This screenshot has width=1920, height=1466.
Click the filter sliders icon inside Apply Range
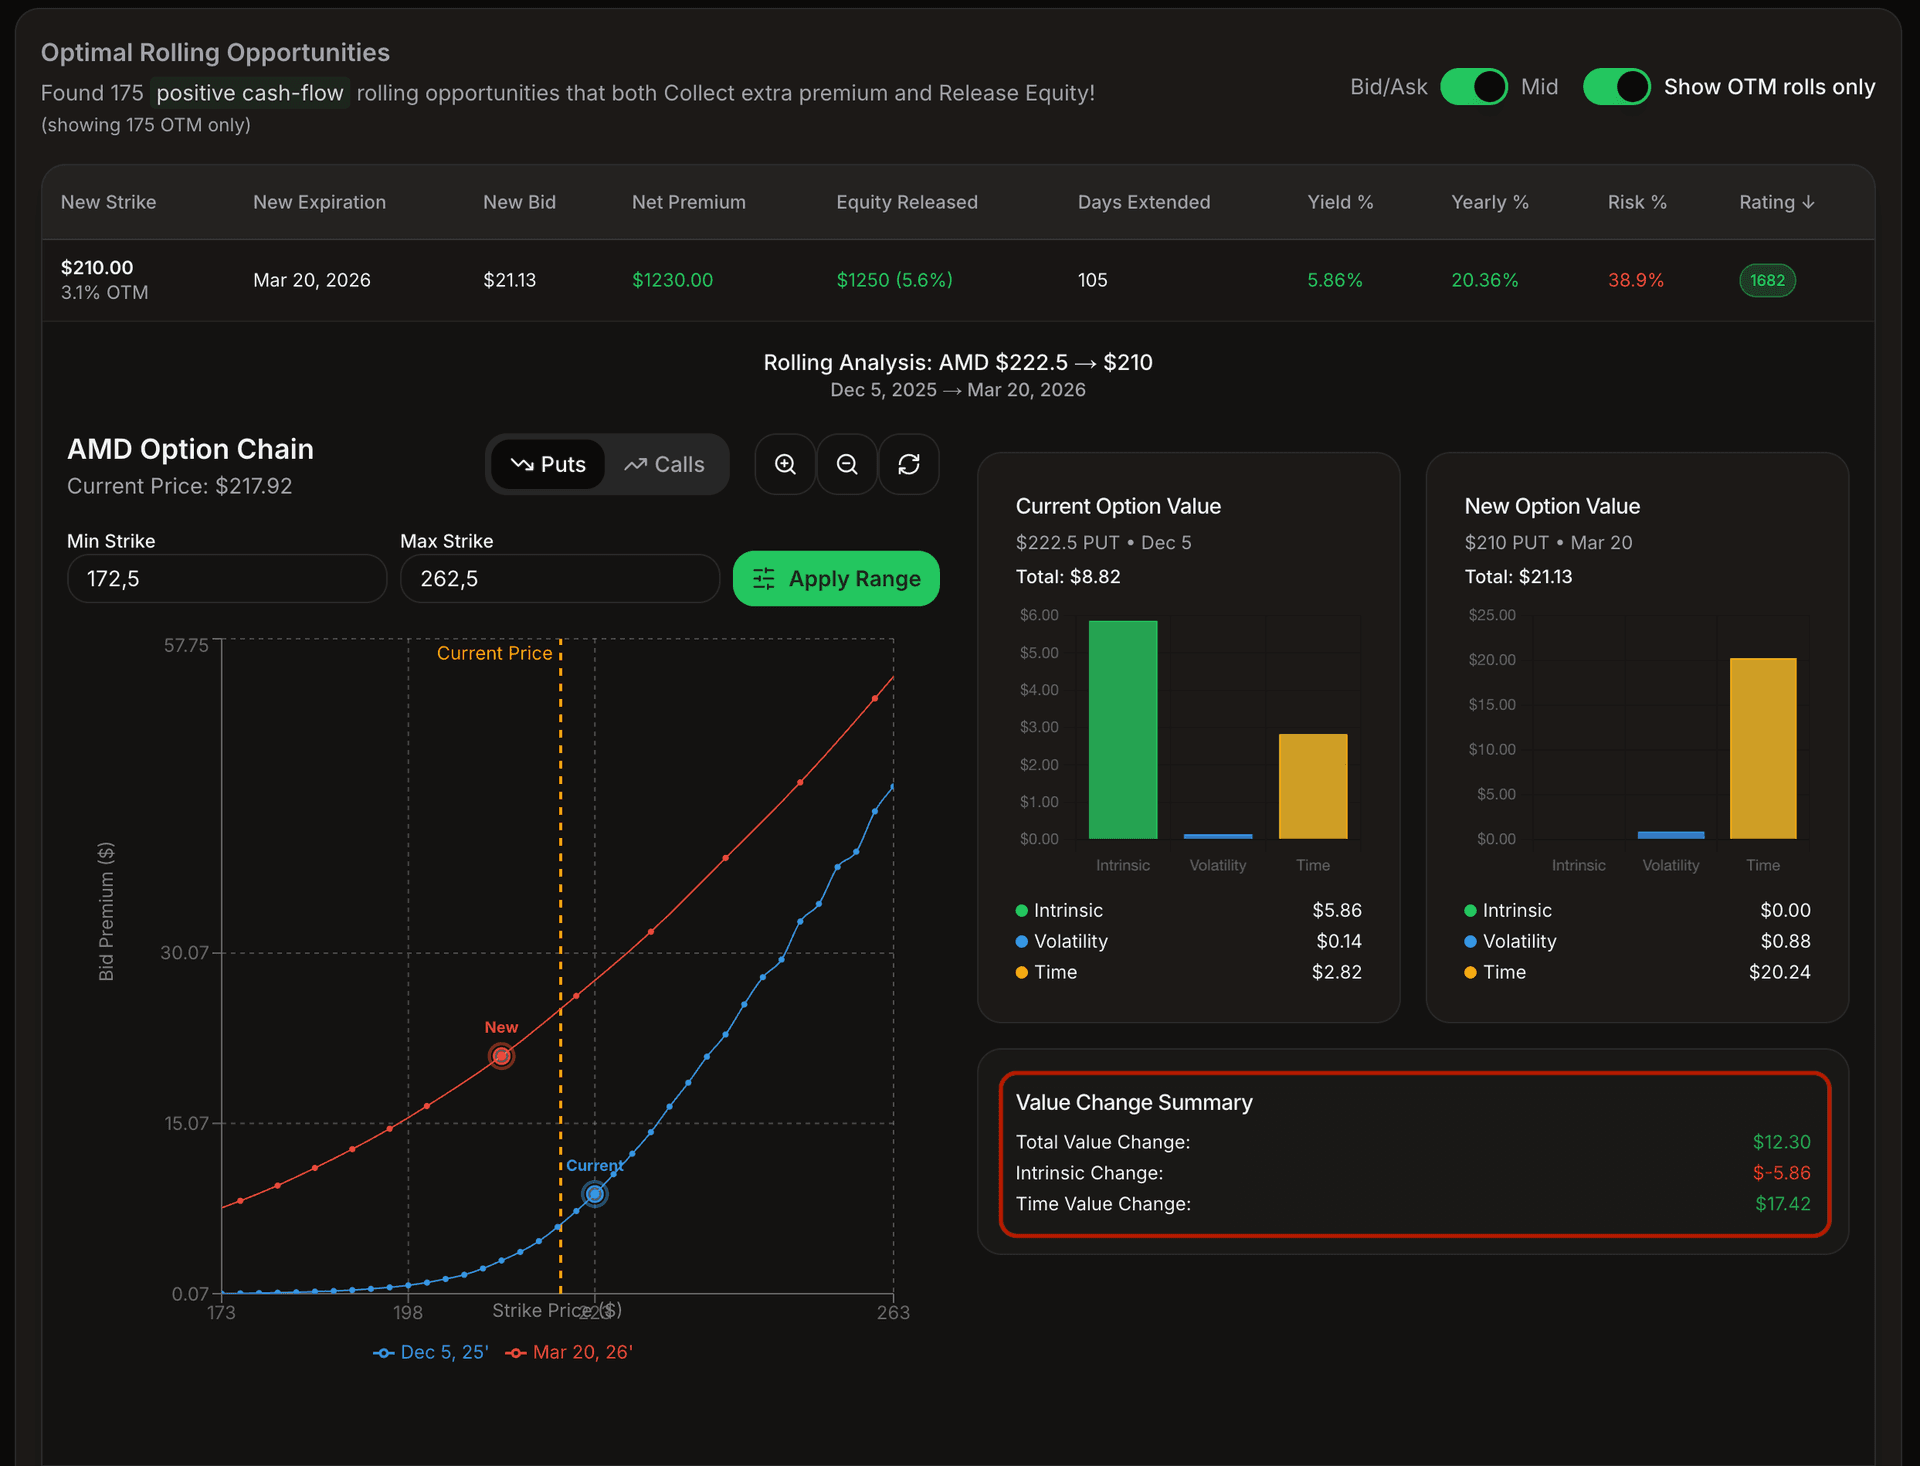pos(763,578)
